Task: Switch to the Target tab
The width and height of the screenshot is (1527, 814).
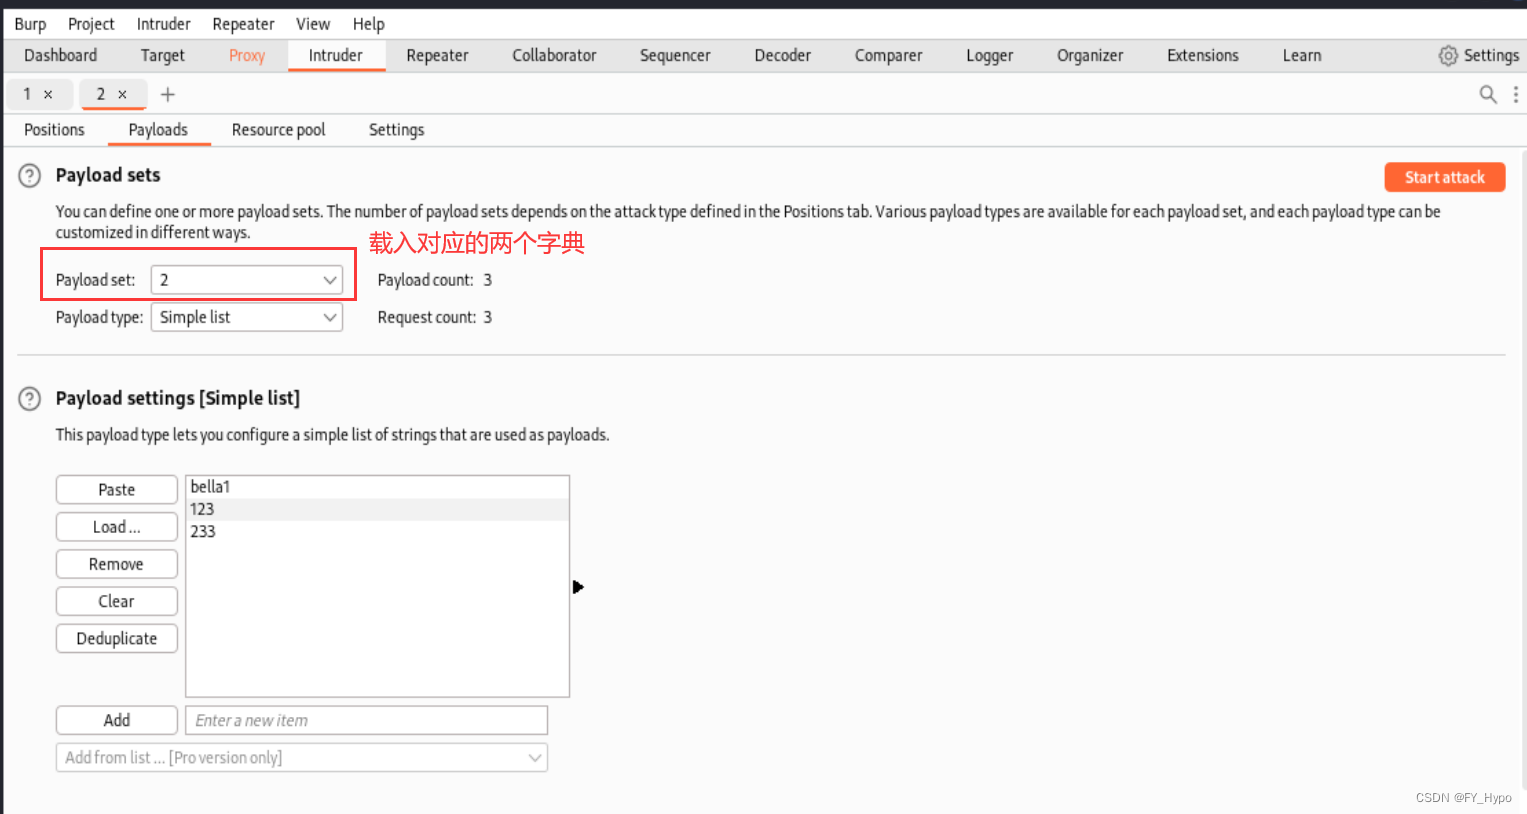Action: click(162, 56)
